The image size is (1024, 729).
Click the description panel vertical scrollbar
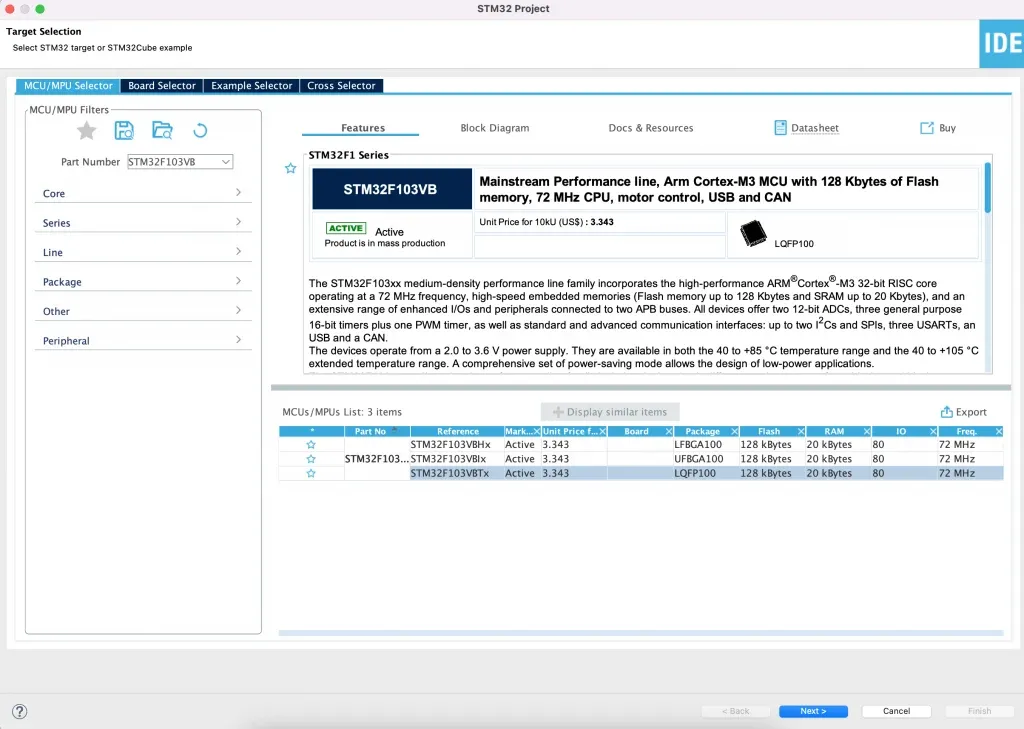click(988, 190)
